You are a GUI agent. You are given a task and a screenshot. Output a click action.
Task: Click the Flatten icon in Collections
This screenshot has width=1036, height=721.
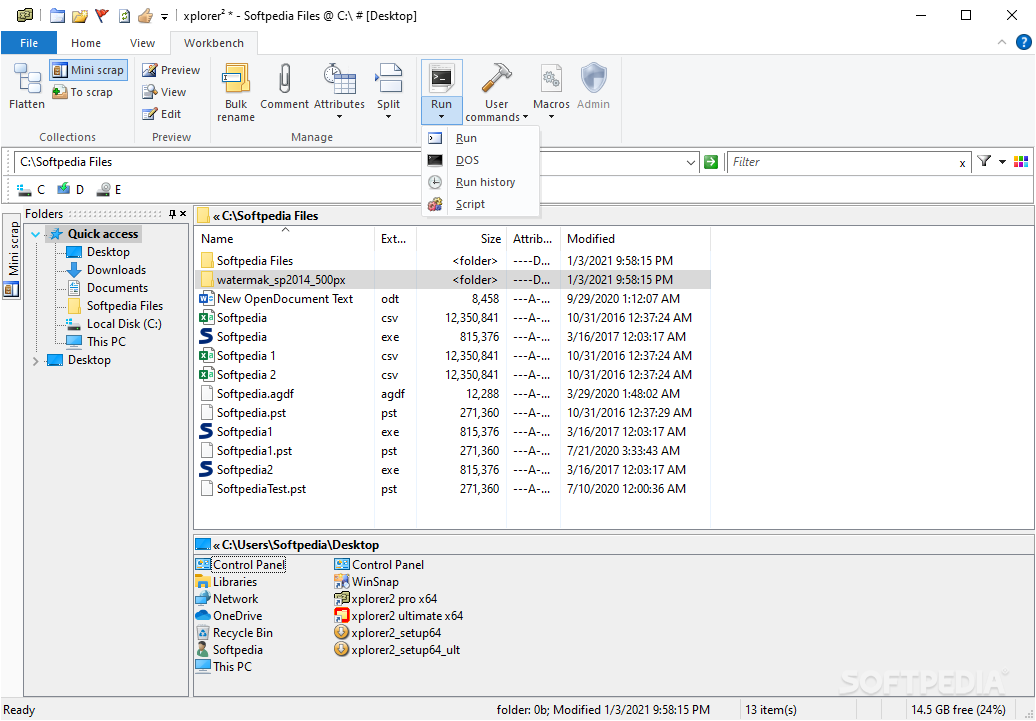27,79
